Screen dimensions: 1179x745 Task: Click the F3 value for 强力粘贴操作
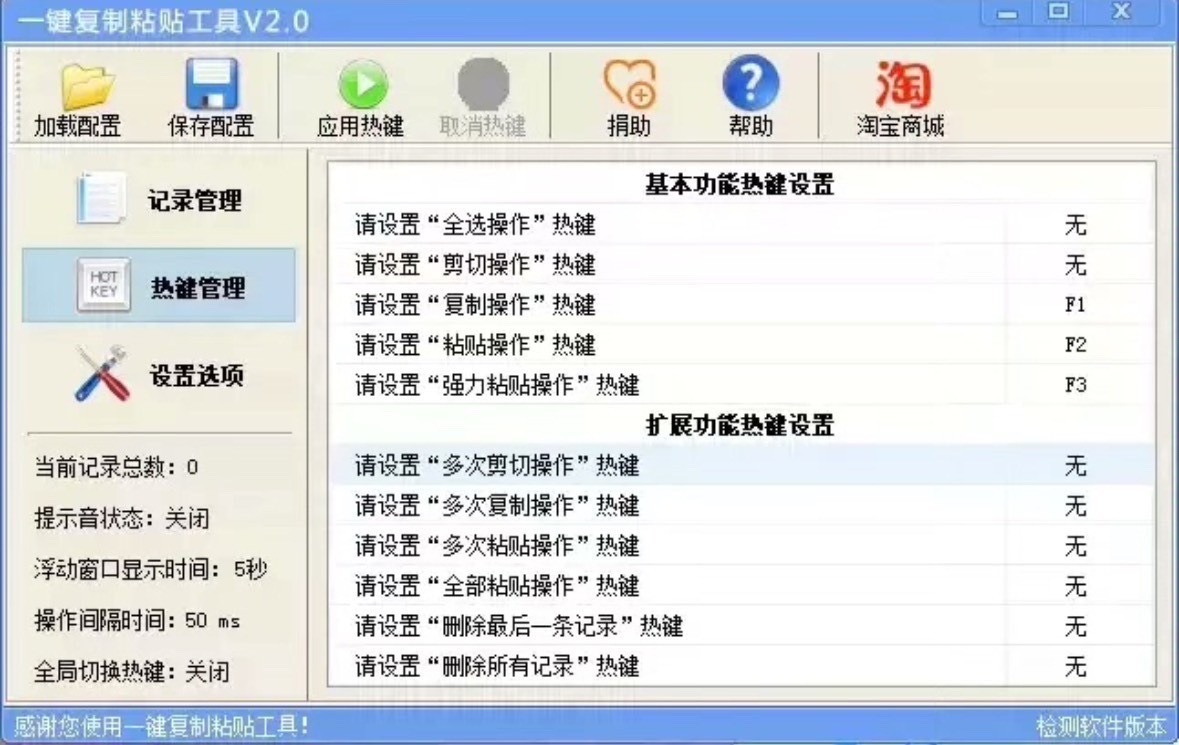click(x=1075, y=385)
